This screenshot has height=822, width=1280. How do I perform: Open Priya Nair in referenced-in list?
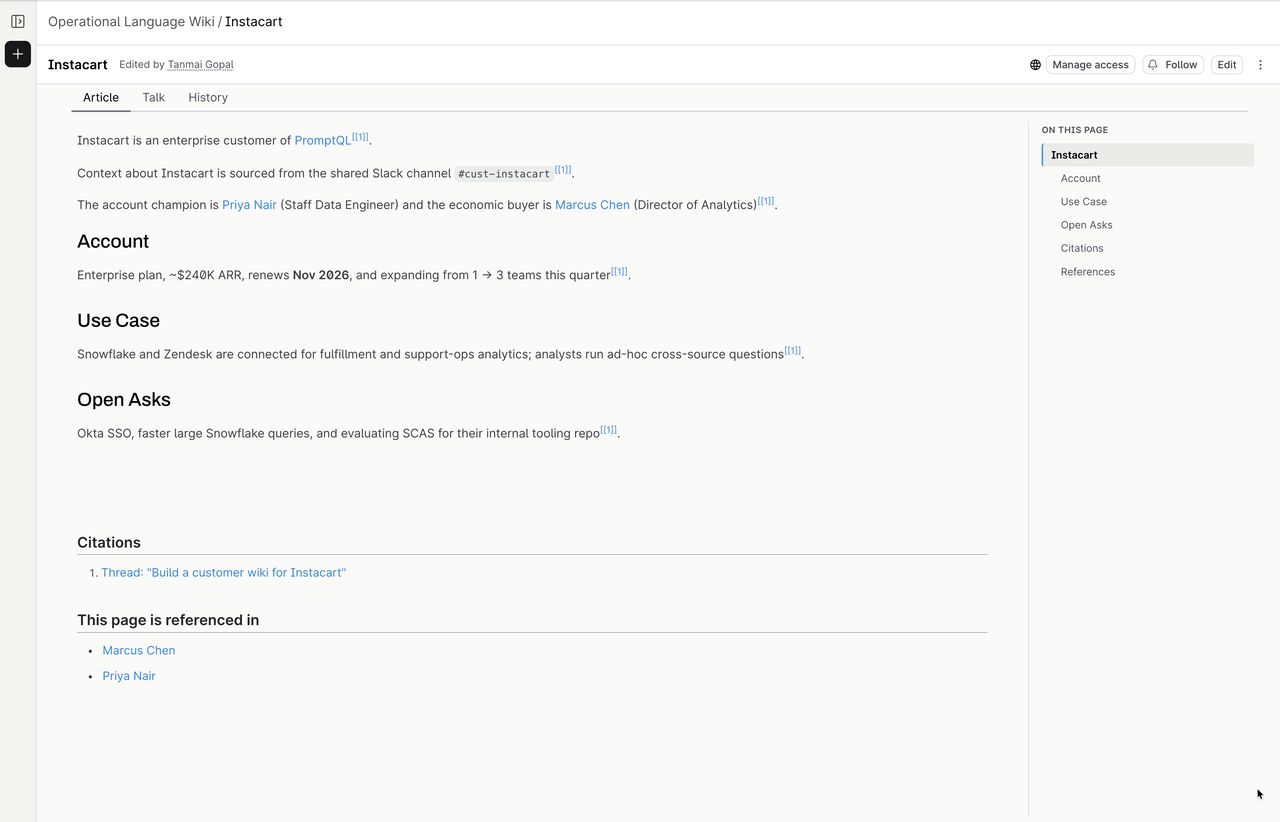tap(129, 676)
